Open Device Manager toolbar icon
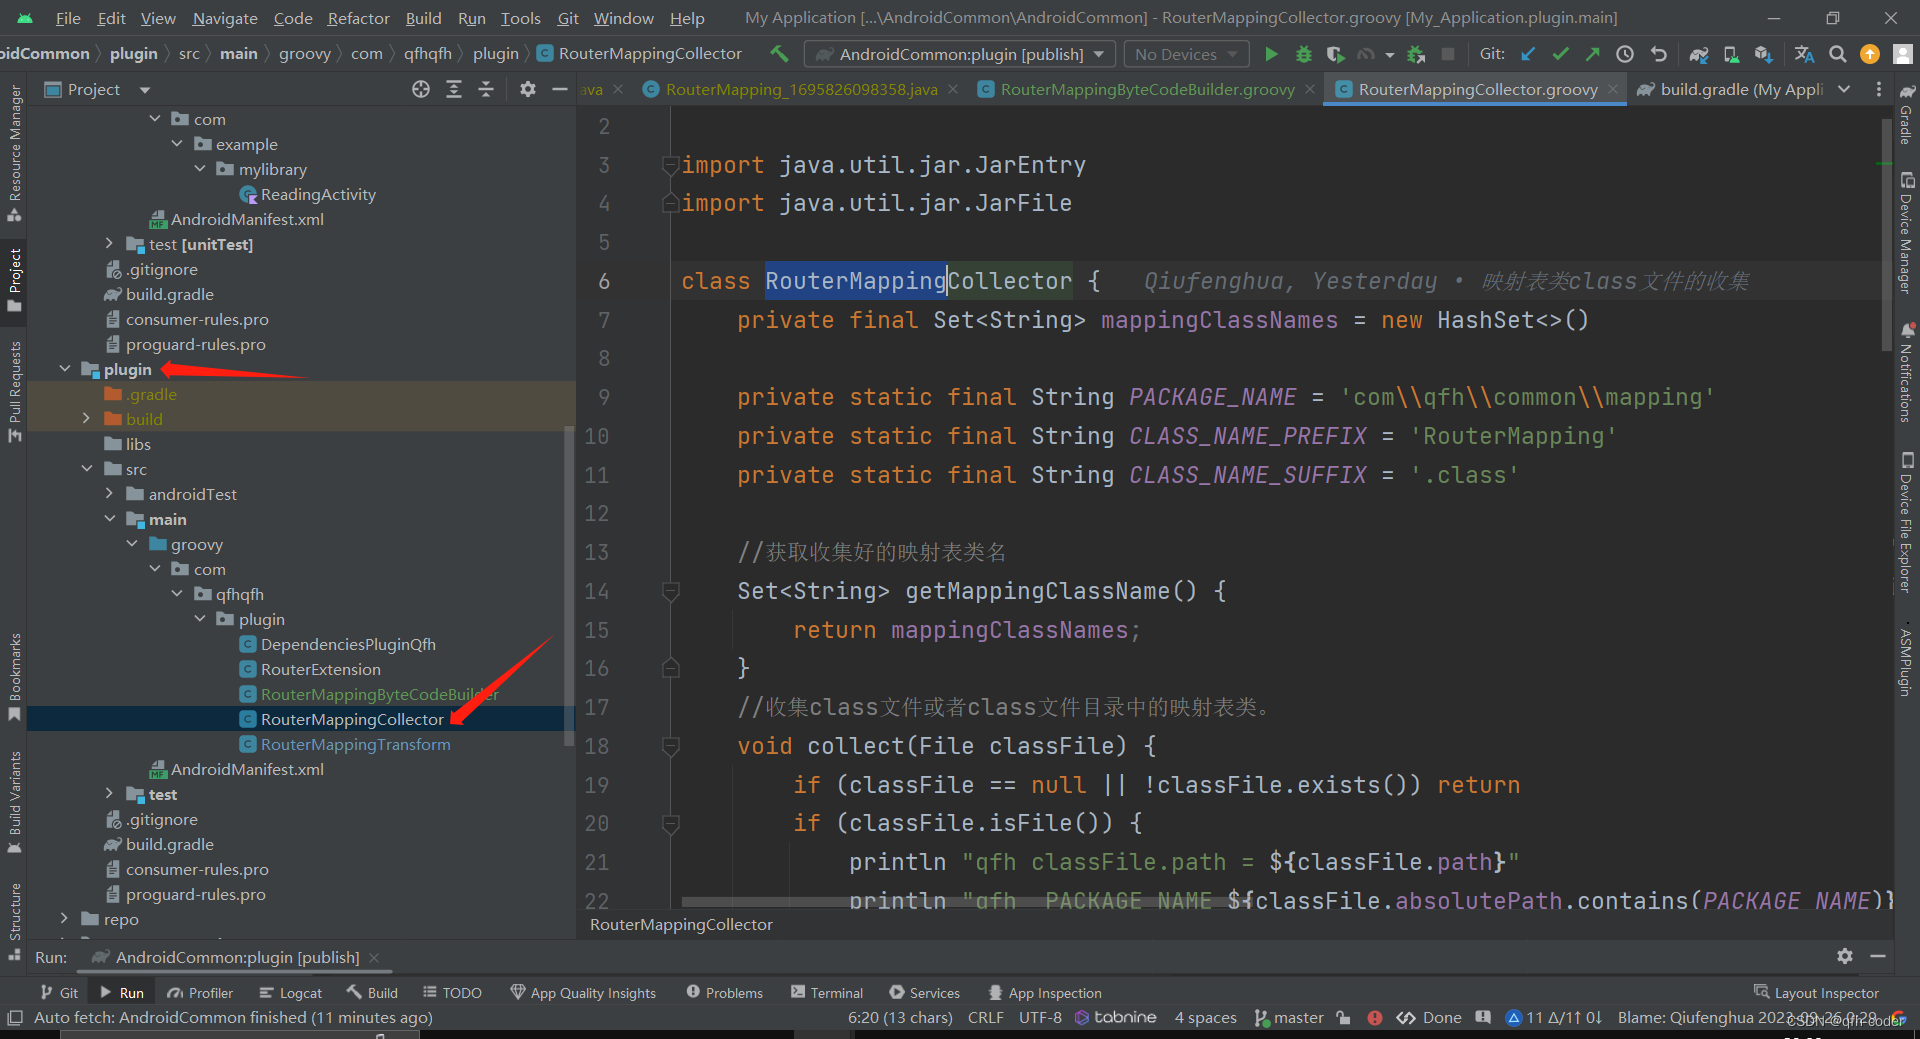Image resolution: width=1920 pixels, height=1039 pixels. click(1731, 54)
